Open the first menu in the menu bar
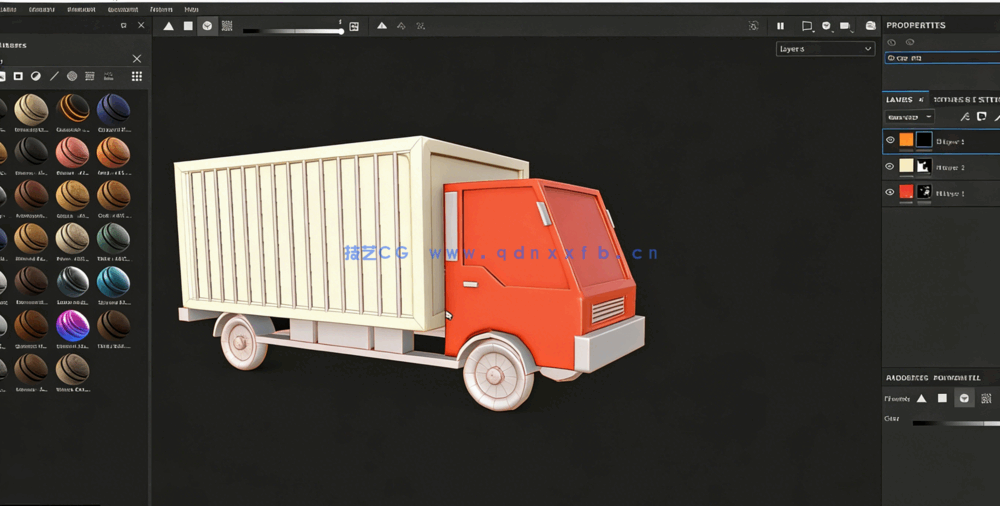This screenshot has width=1000, height=506. [8, 9]
